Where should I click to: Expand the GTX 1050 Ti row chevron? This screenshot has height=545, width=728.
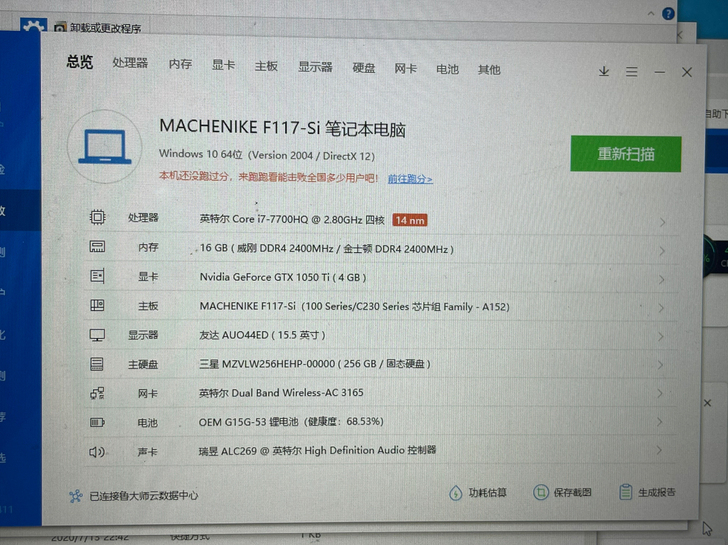click(662, 279)
